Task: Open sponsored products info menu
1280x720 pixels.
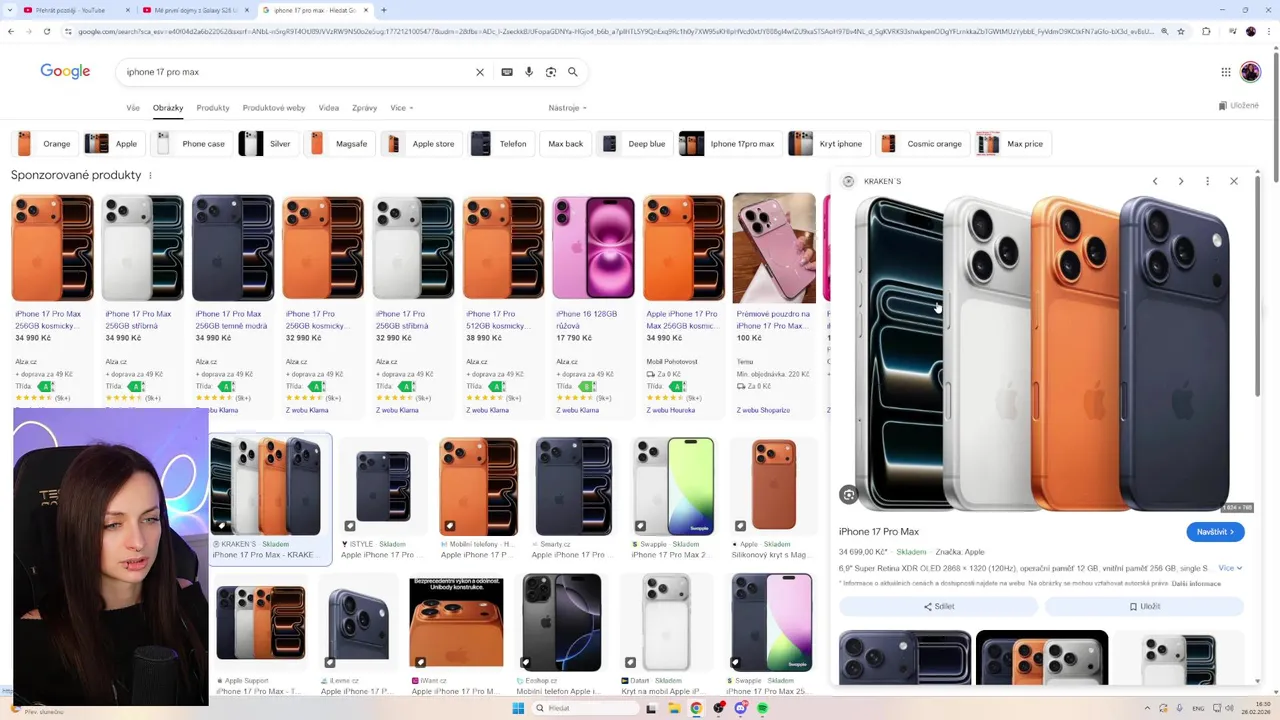Action: [150, 175]
